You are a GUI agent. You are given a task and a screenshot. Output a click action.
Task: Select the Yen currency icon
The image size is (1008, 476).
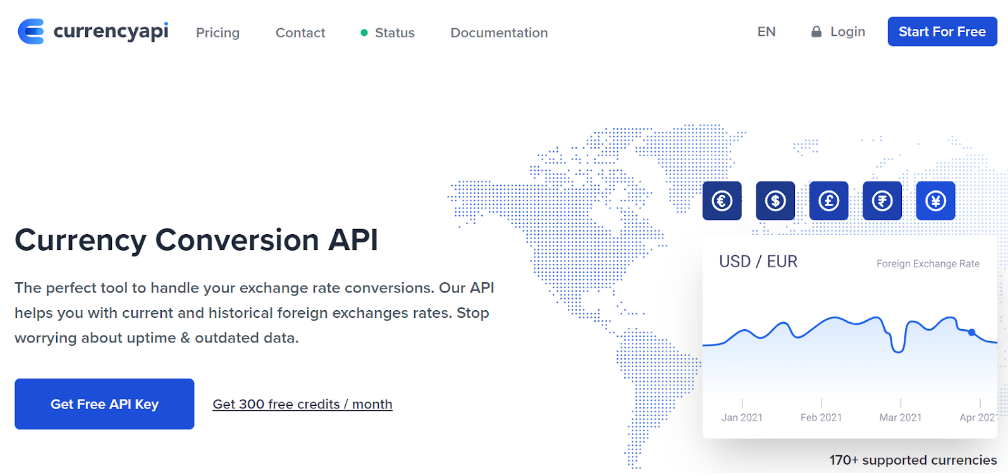[935, 201]
